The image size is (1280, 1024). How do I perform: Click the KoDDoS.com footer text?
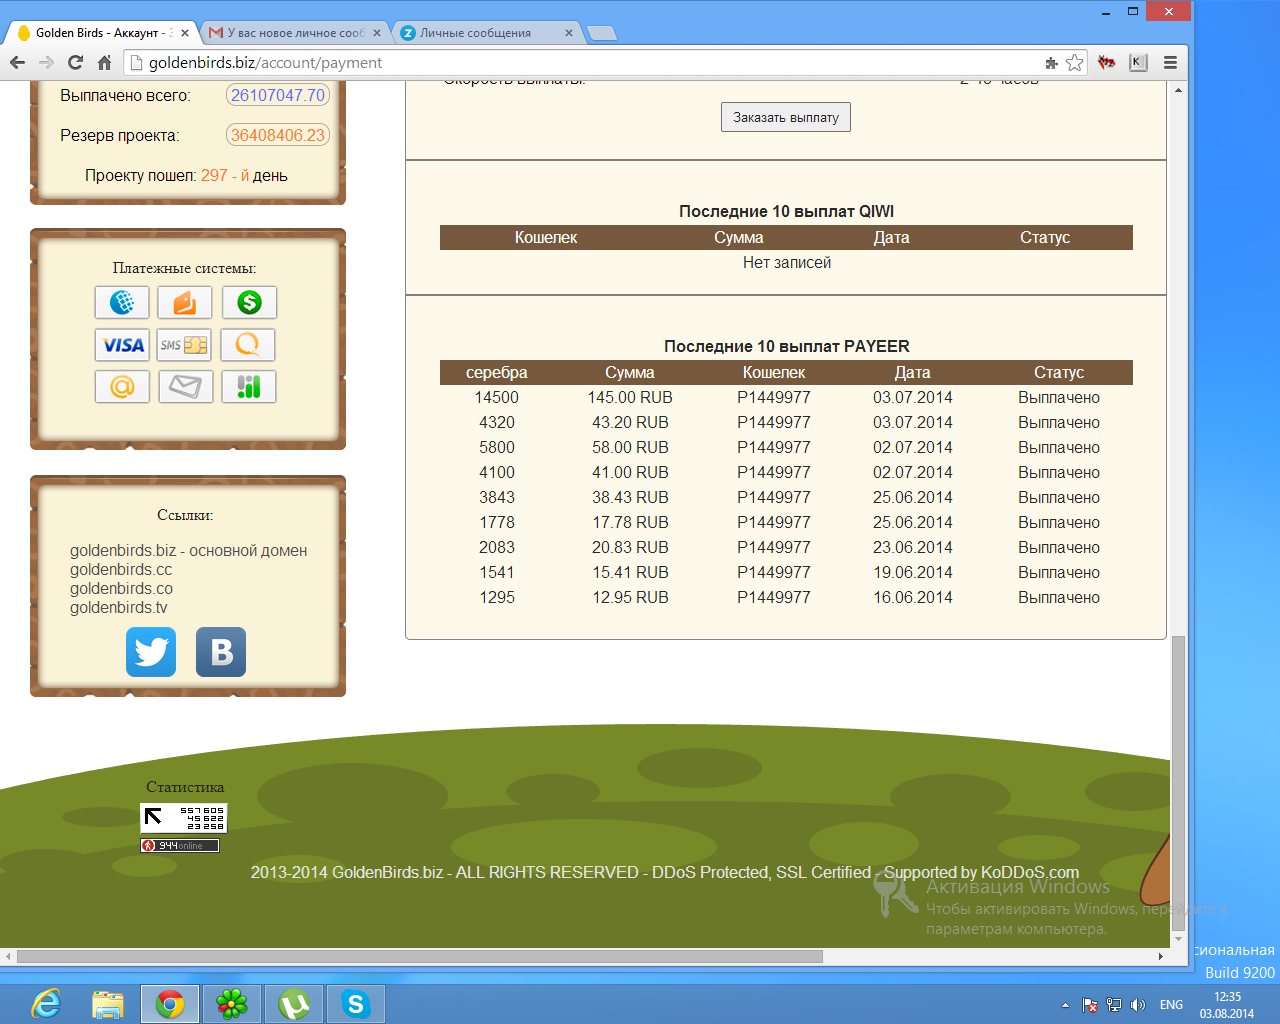click(x=1030, y=873)
